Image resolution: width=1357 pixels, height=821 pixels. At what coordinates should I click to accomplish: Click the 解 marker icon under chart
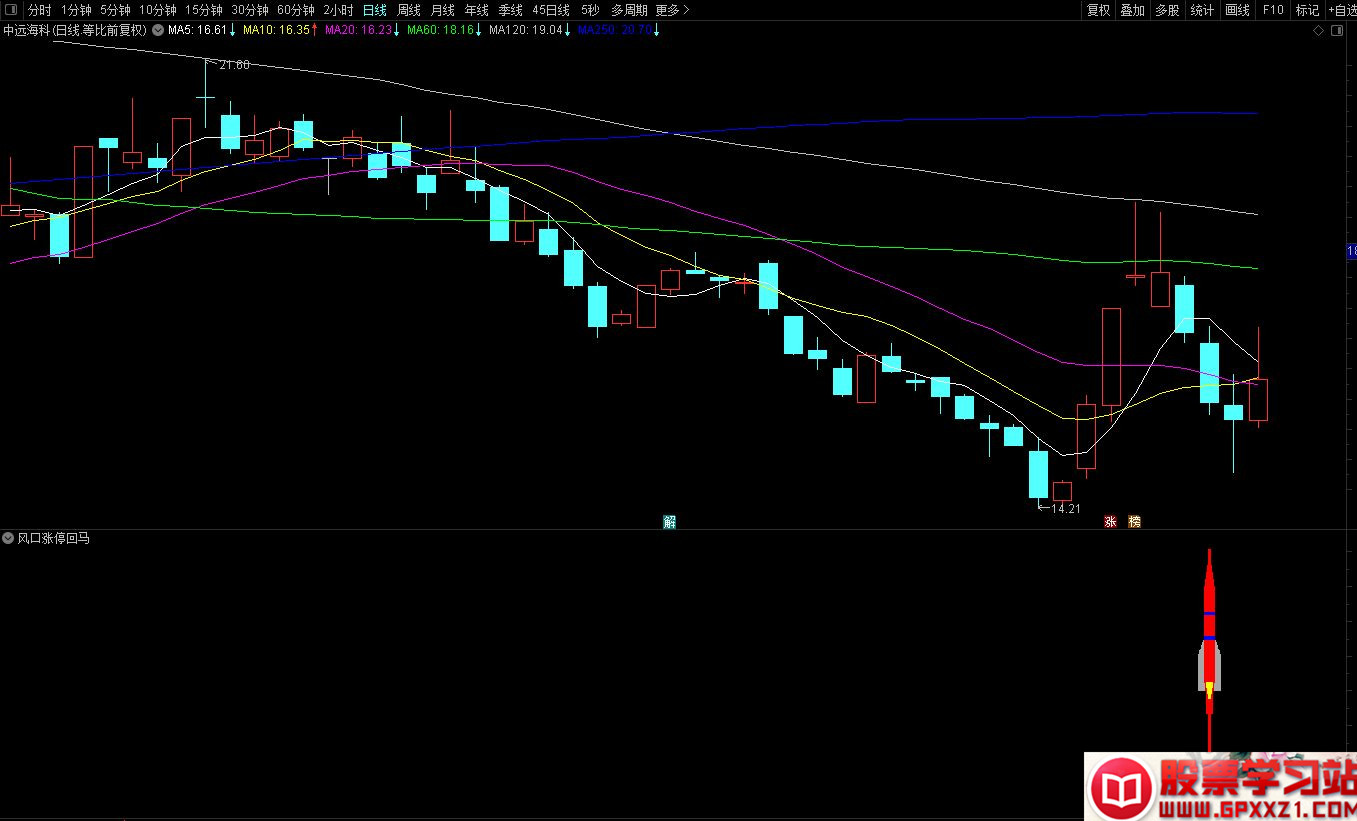click(669, 522)
